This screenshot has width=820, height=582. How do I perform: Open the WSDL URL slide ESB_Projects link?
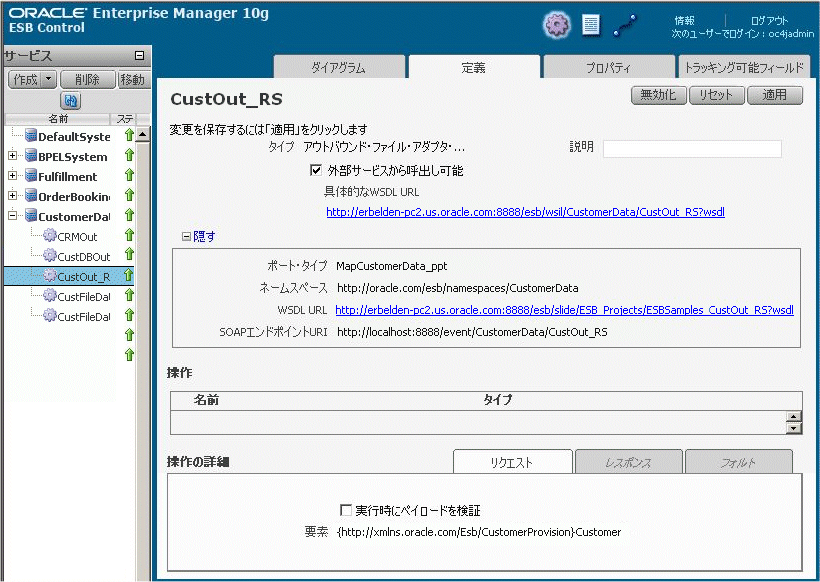pos(564,310)
